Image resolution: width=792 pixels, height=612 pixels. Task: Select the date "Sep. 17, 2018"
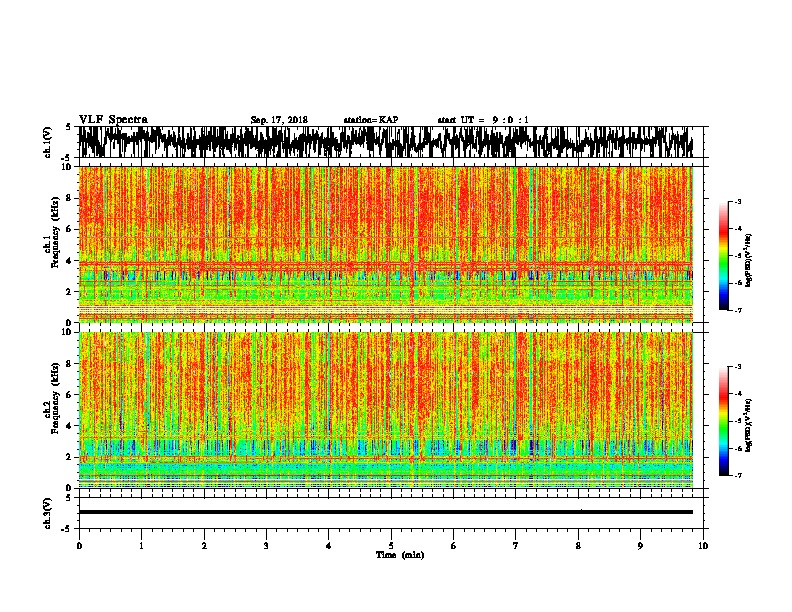[279, 120]
